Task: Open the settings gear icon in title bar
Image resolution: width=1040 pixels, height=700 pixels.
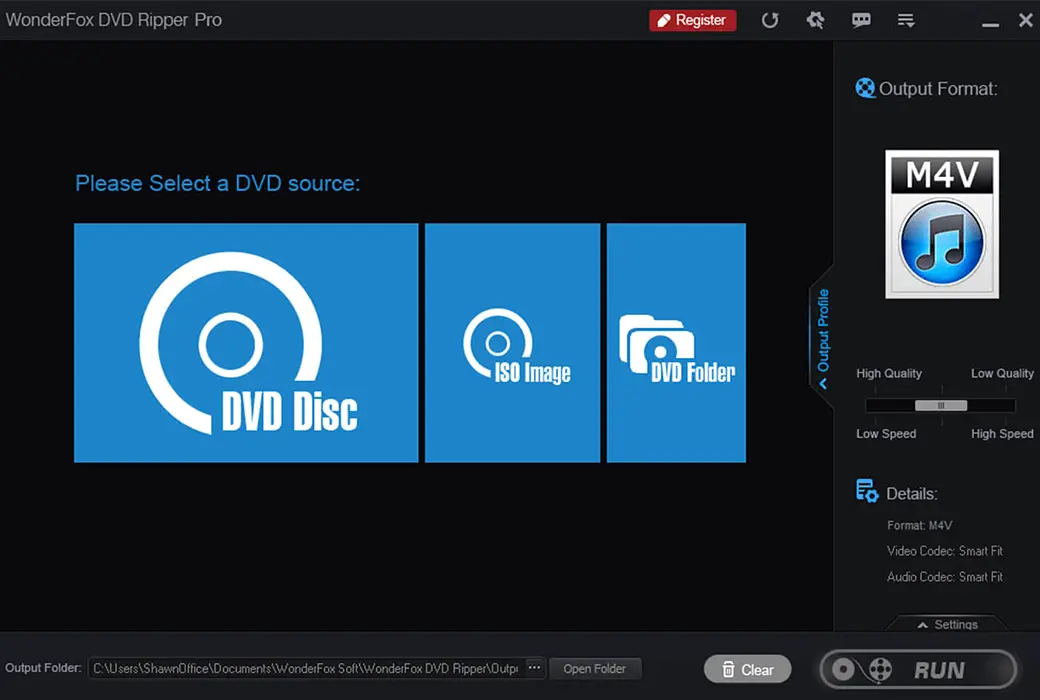Action: click(x=815, y=21)
